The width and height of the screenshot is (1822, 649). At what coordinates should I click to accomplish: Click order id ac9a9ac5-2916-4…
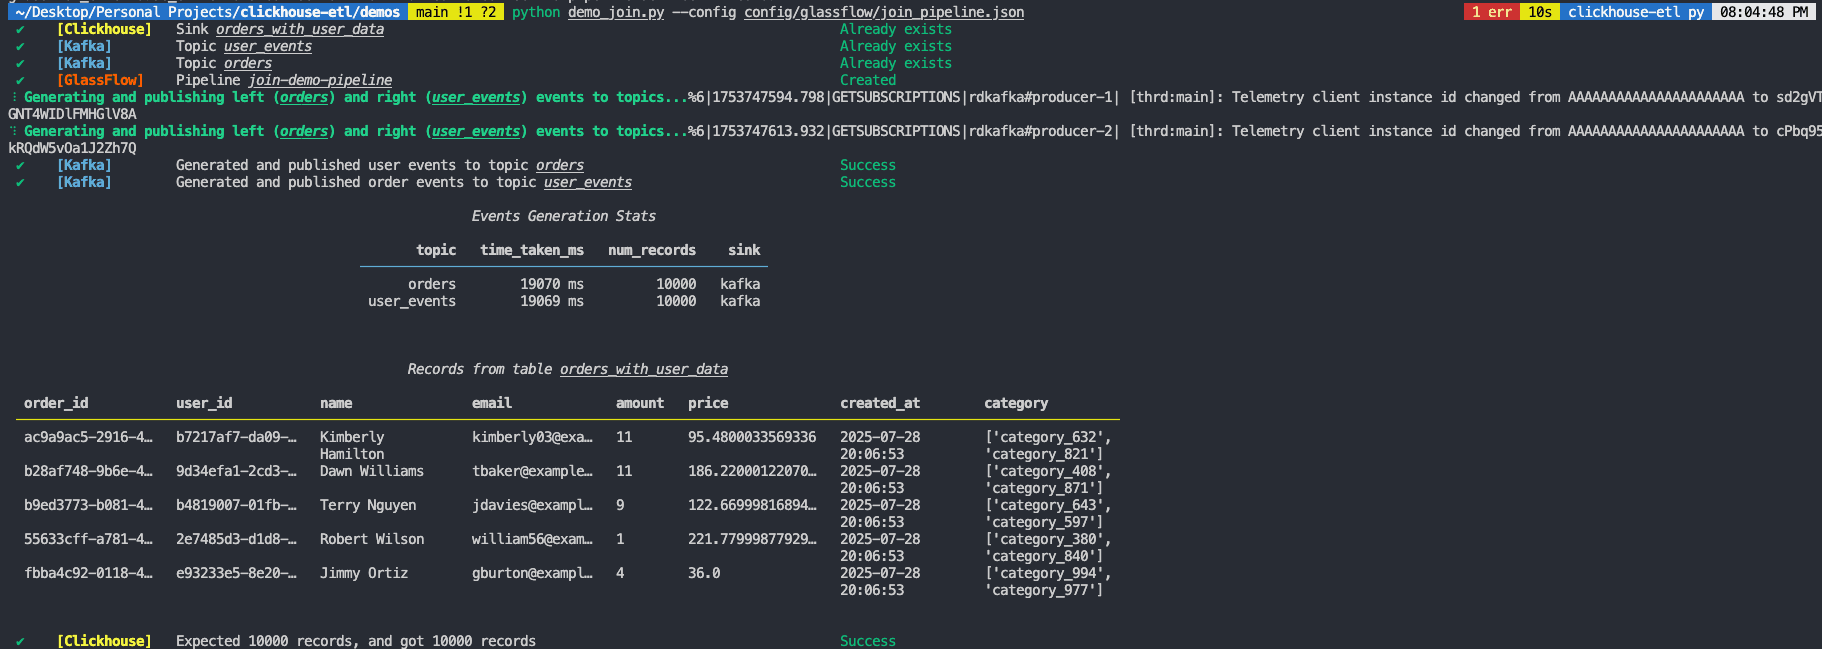[88, 437]
